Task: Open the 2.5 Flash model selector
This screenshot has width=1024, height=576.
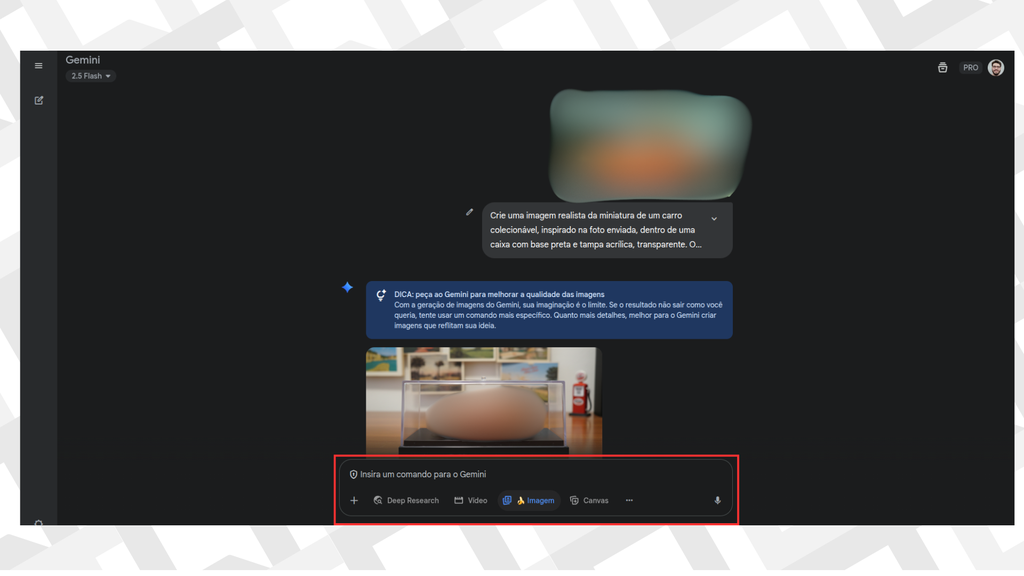Action: 91,76
